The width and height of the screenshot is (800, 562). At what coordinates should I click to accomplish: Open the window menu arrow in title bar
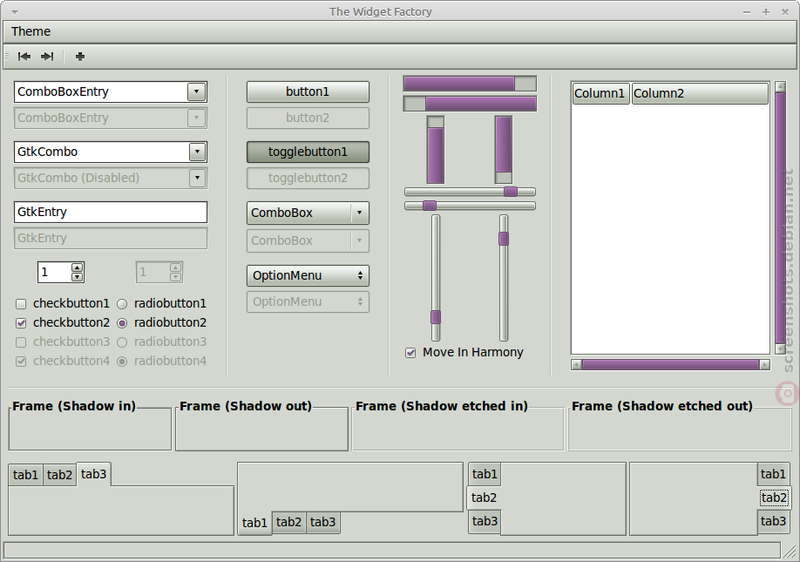click(15, 11)
